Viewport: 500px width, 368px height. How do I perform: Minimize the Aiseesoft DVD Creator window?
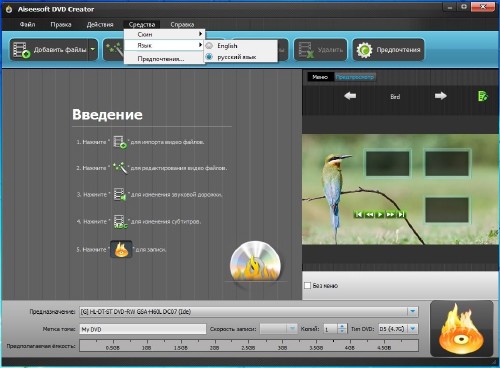(450, 7)
